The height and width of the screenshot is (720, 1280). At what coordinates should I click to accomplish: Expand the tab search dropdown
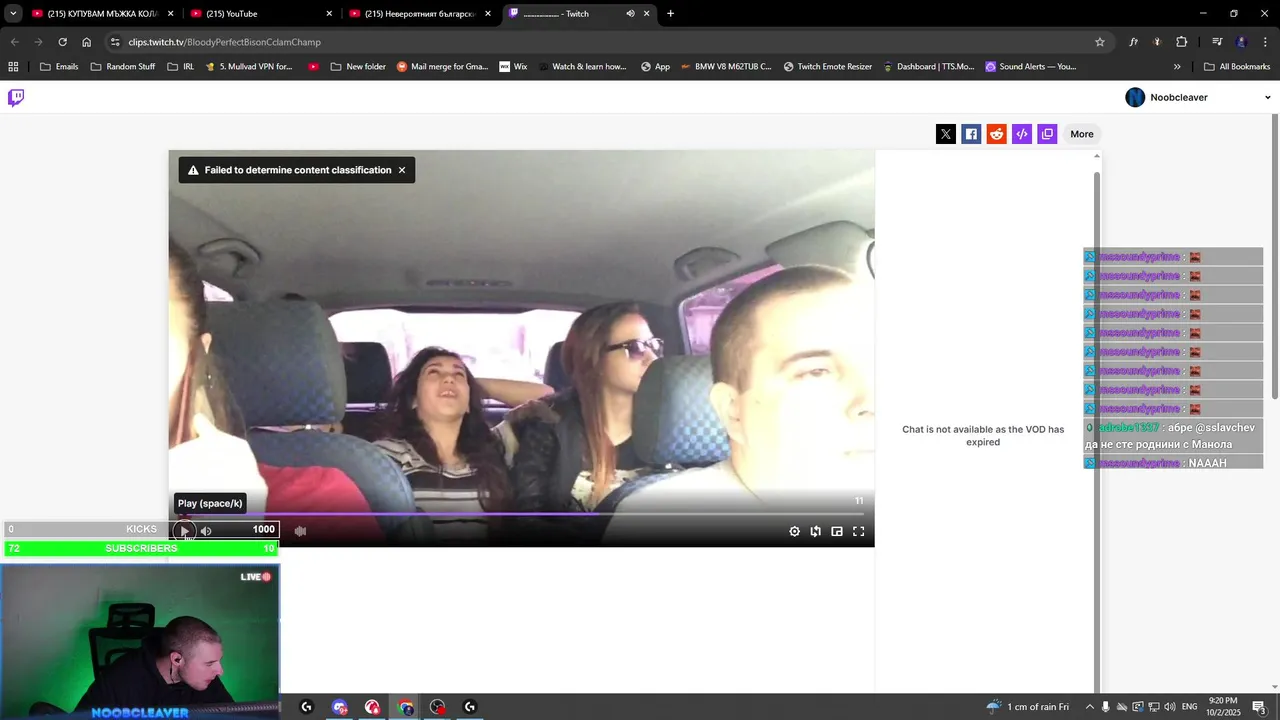pos(13,14)
